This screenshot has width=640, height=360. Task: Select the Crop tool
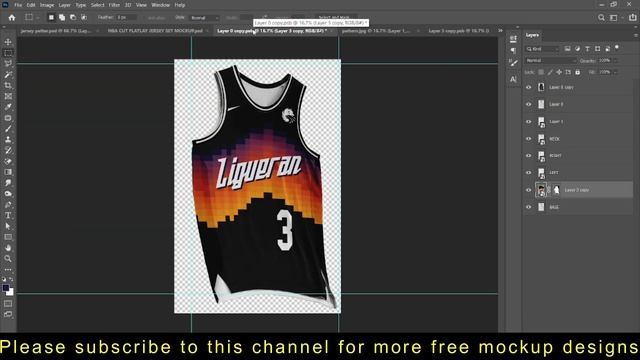[8, 85]
